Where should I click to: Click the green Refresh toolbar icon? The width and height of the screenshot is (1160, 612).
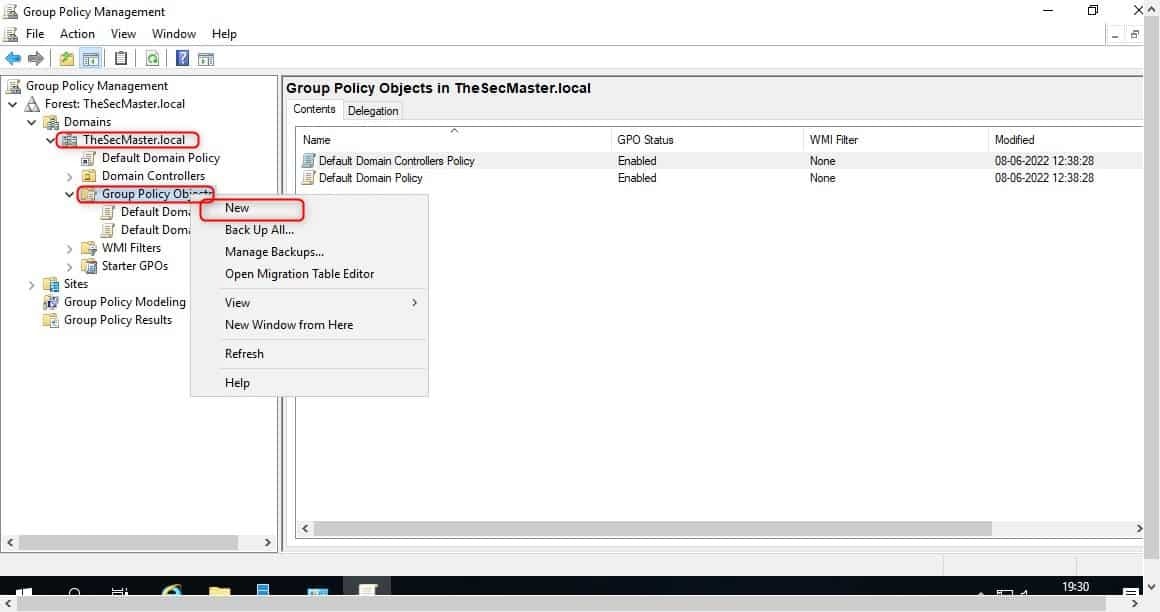152,58
